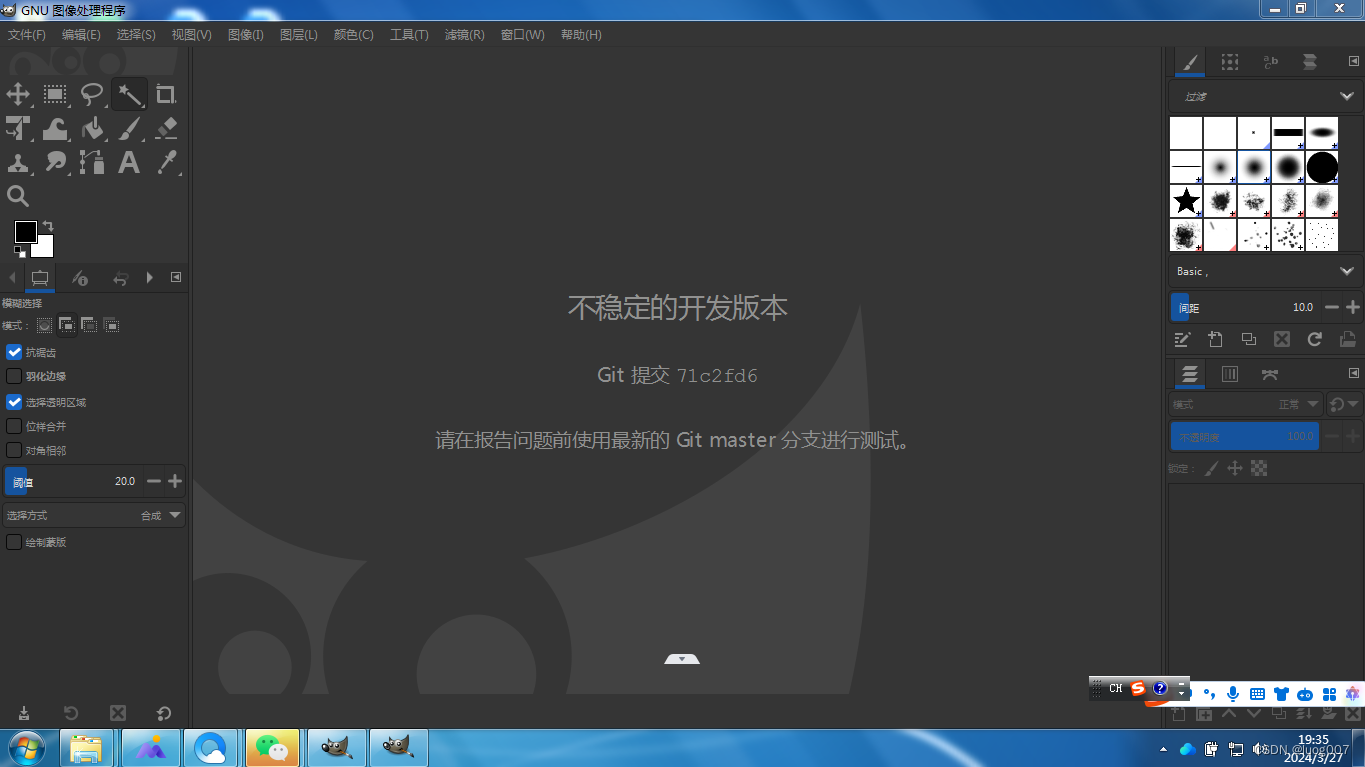The image size is (1365, 767).
Task: Duplicate the selected brush
Action: click(x=1249, y=339)
